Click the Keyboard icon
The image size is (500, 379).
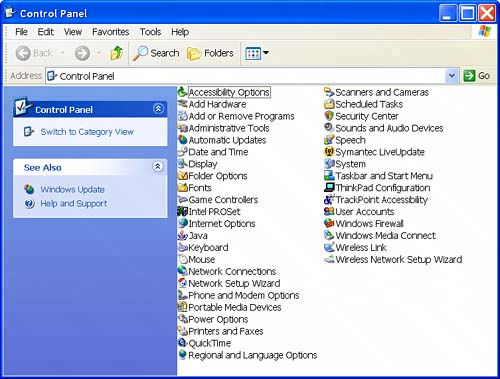pos(183,247)
